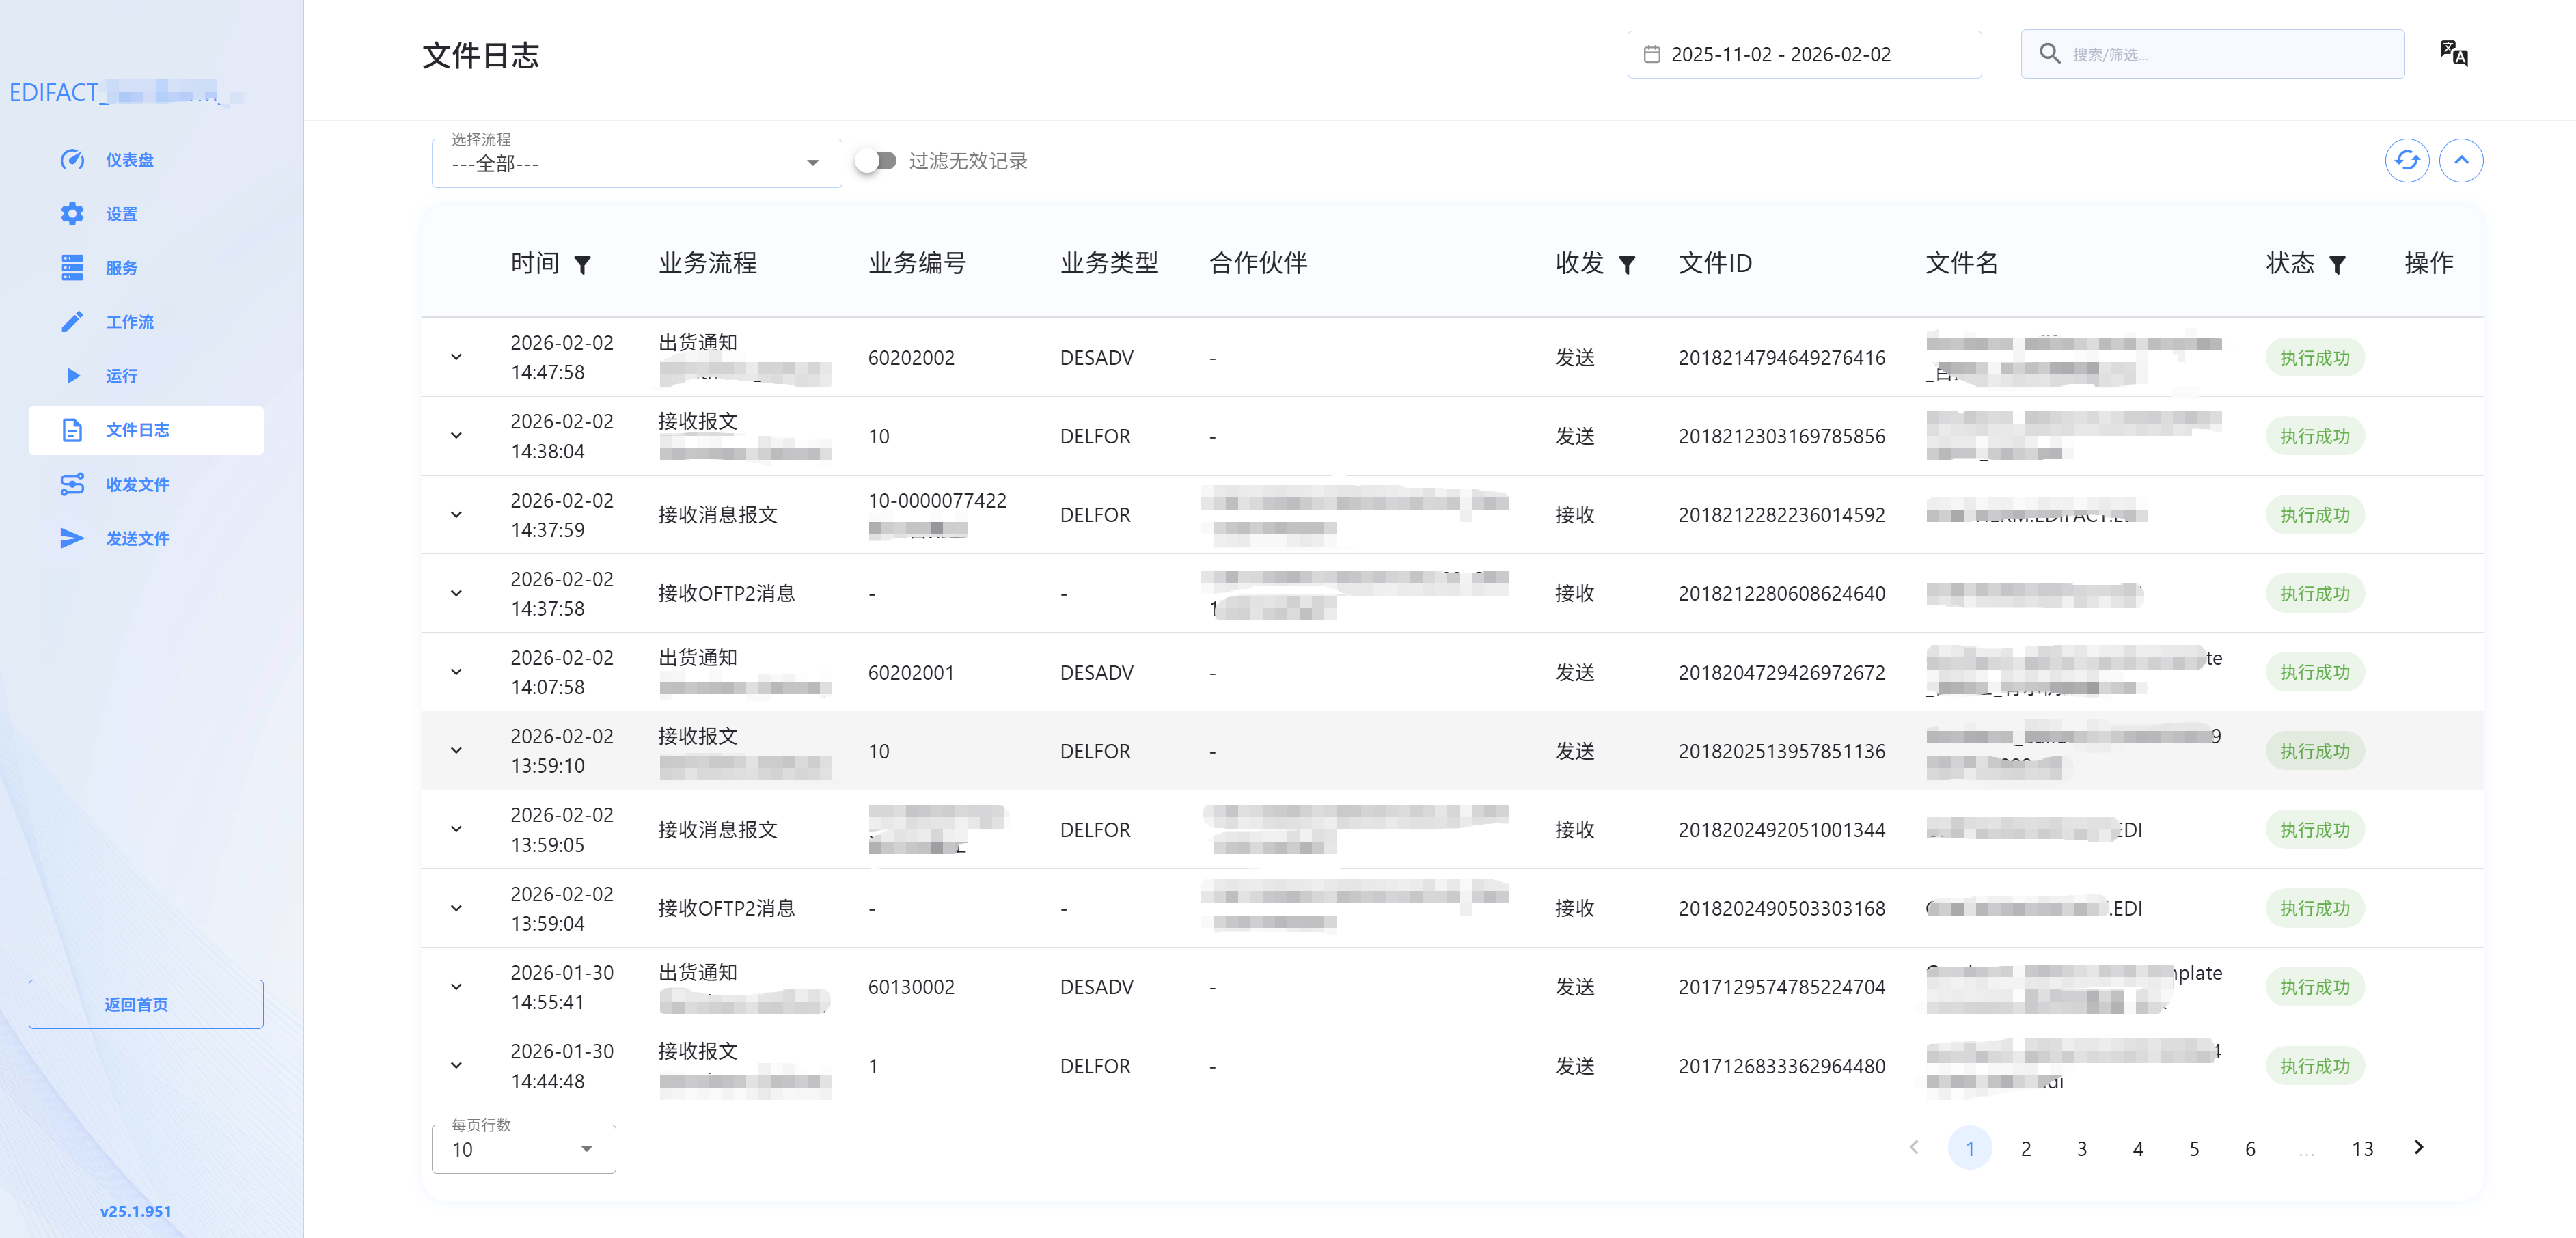Refresh the file log table
Viewport: 2576px width, 1238px height.
click(x=2407, y=160)
